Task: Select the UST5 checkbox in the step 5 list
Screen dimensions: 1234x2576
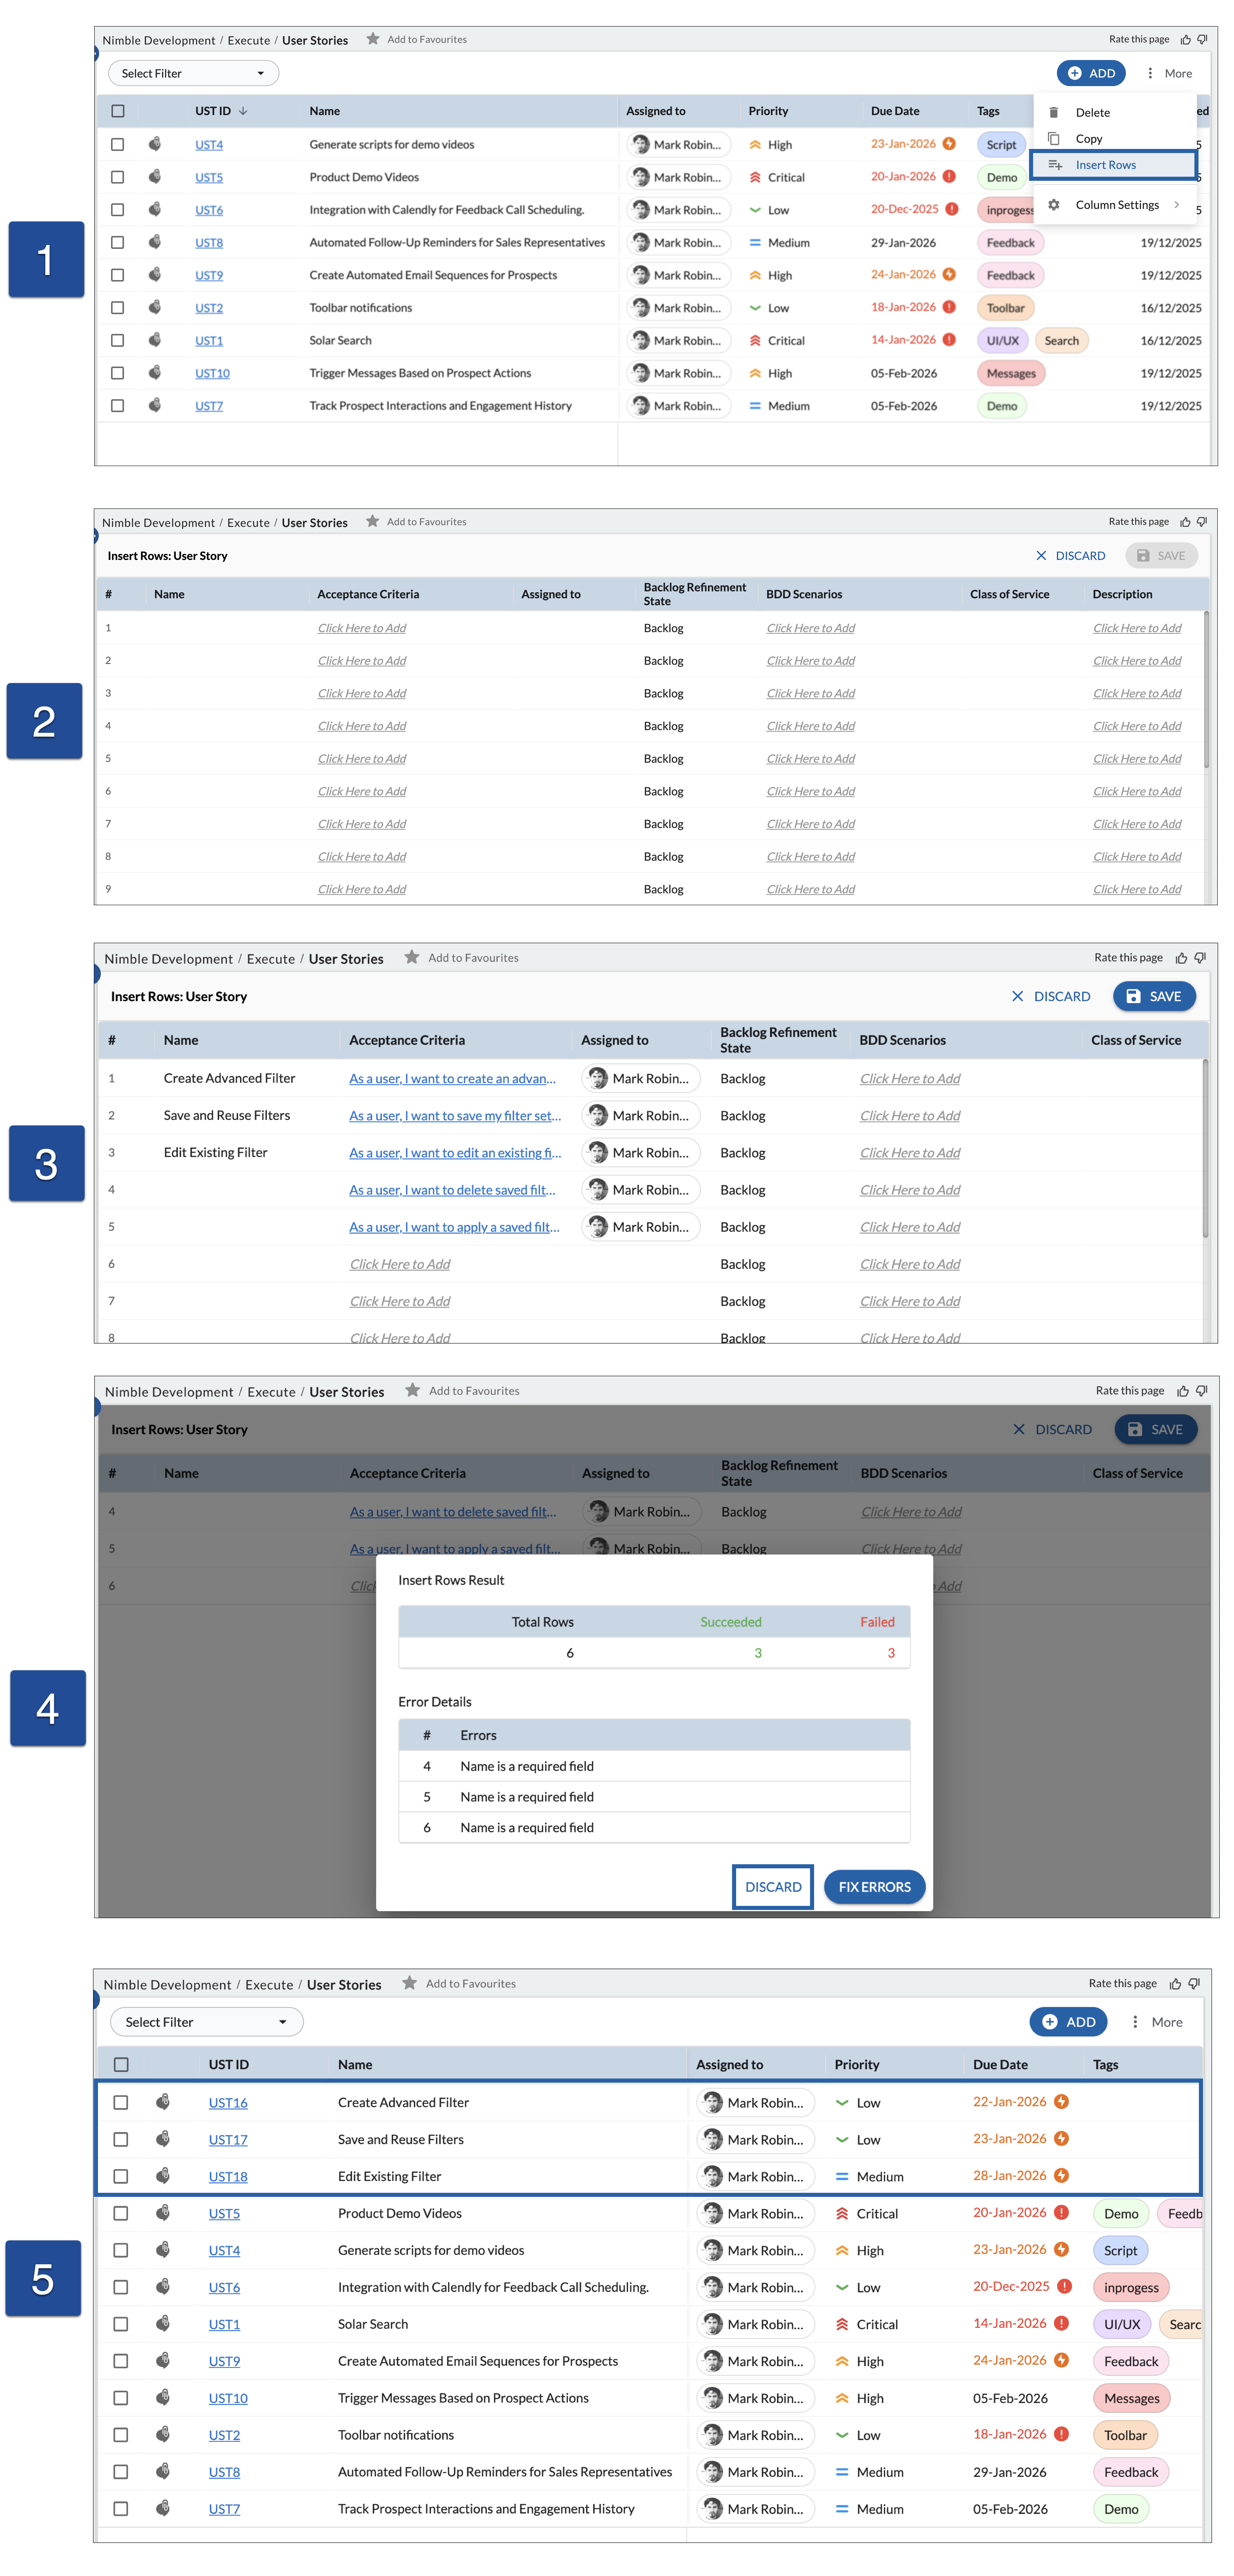Action: point(121,2214)
